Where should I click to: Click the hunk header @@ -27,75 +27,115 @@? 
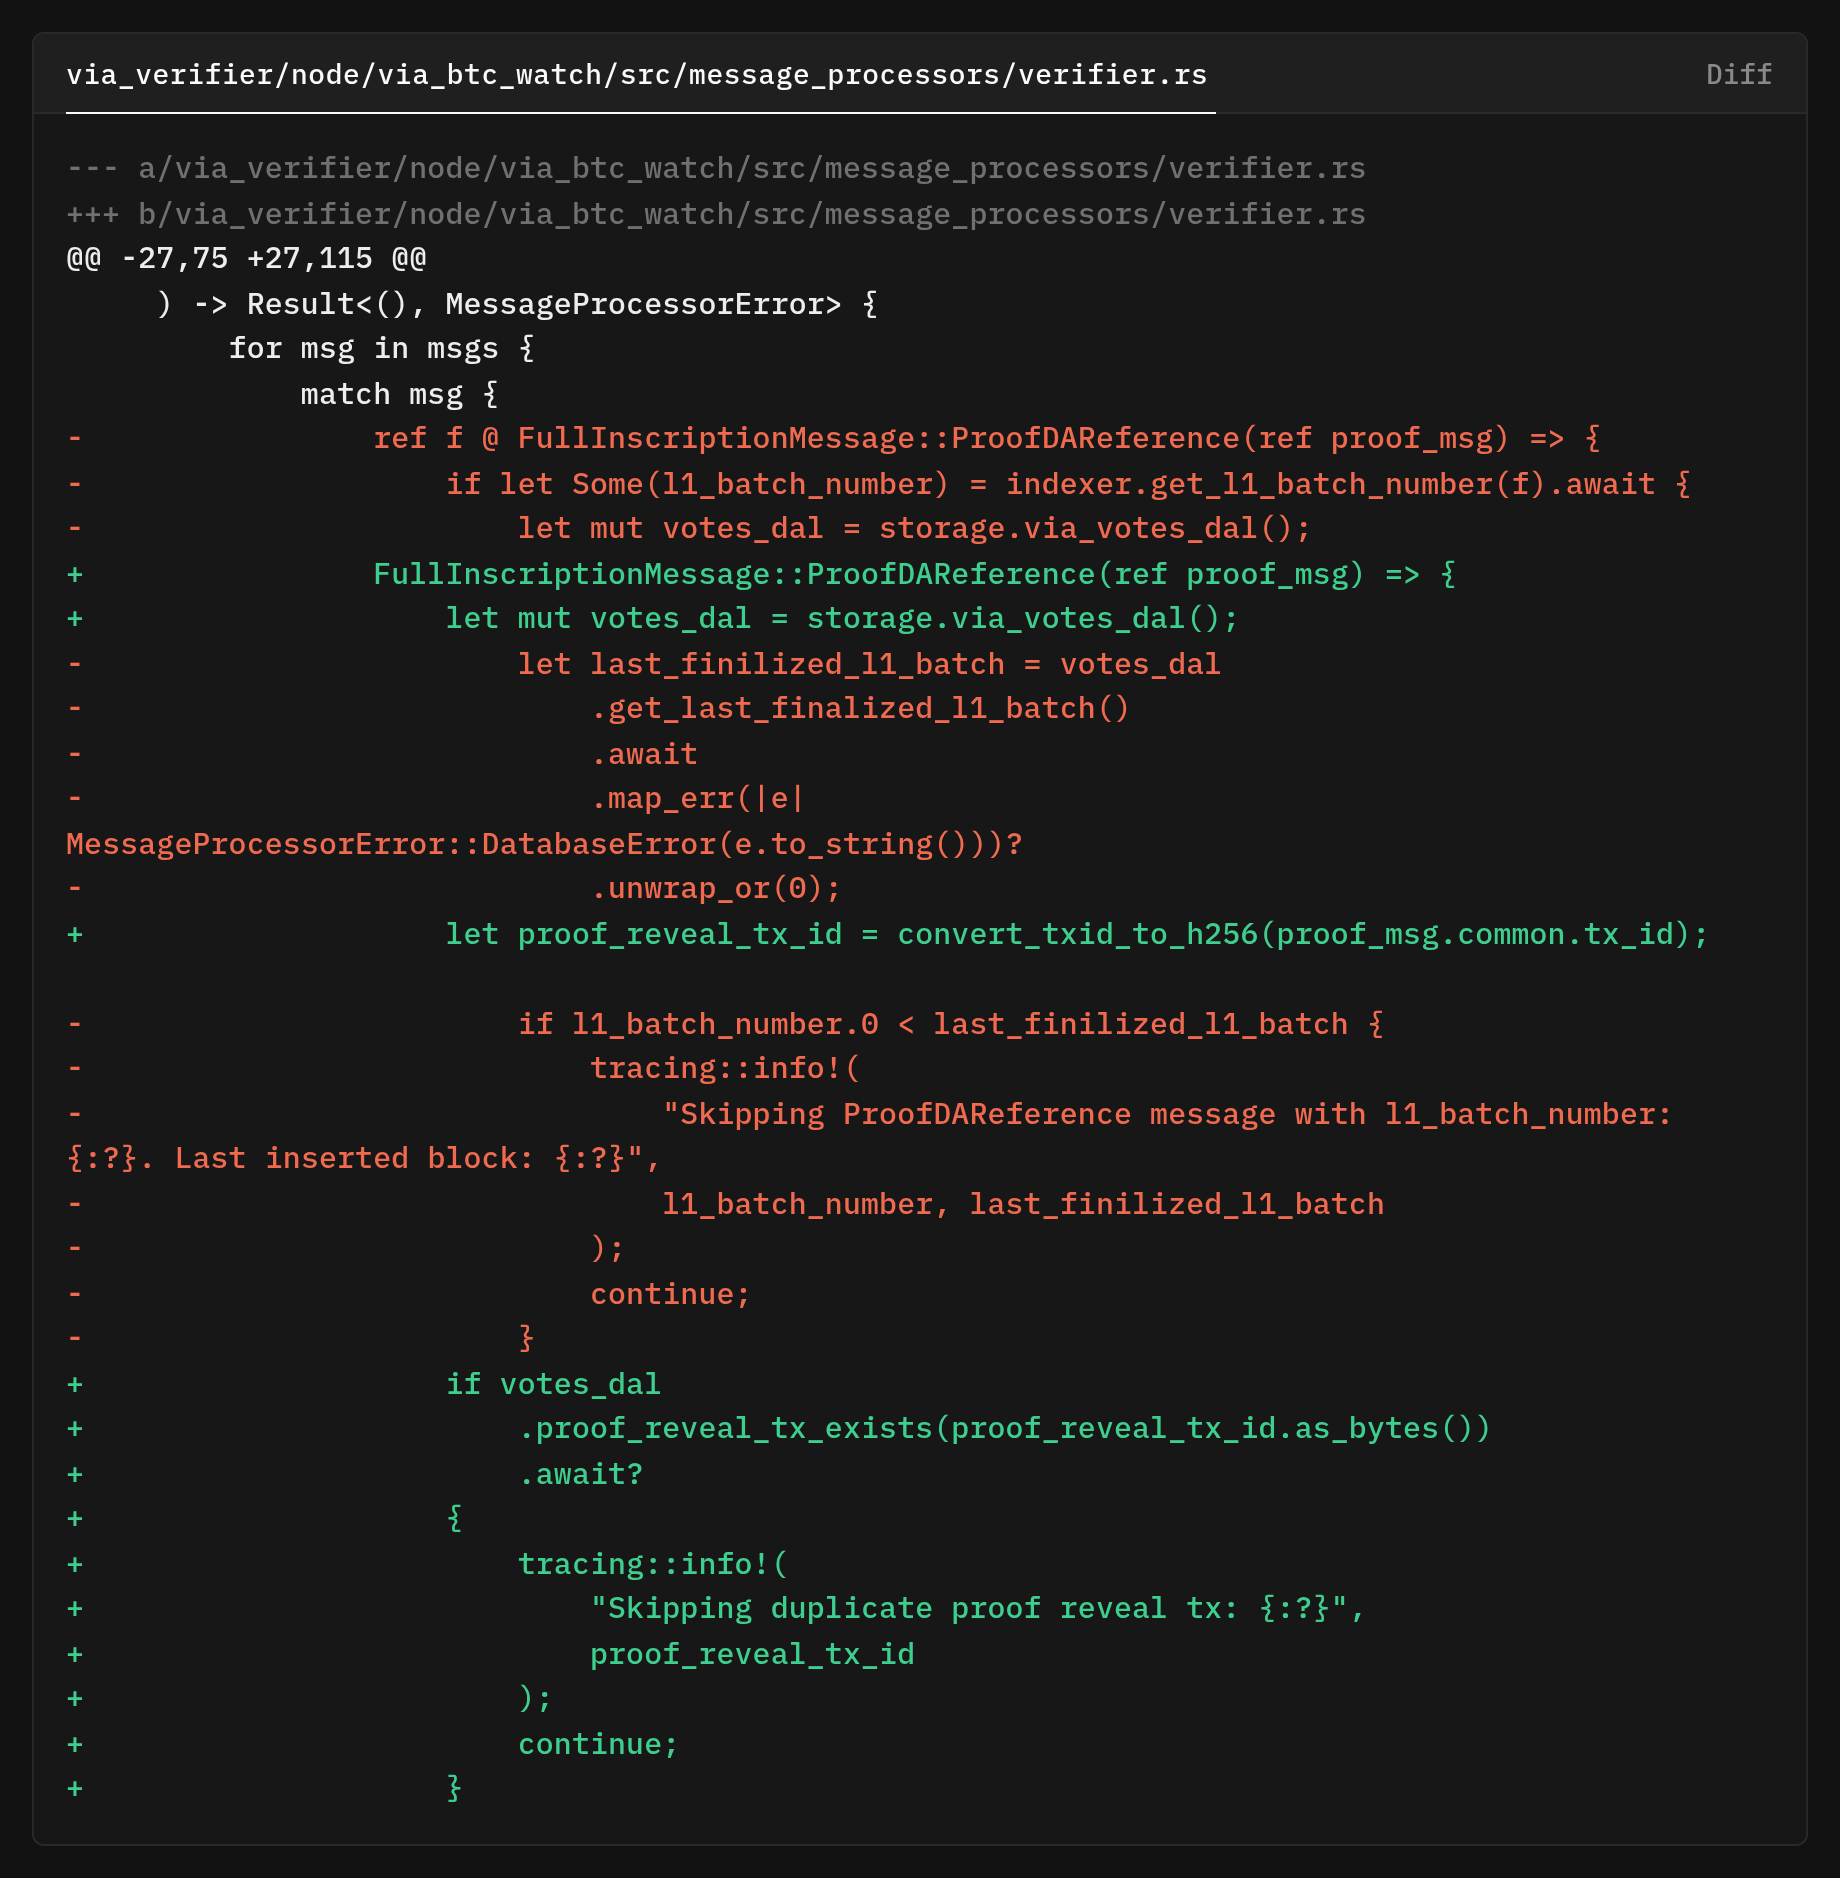click(x=246, y=259)
